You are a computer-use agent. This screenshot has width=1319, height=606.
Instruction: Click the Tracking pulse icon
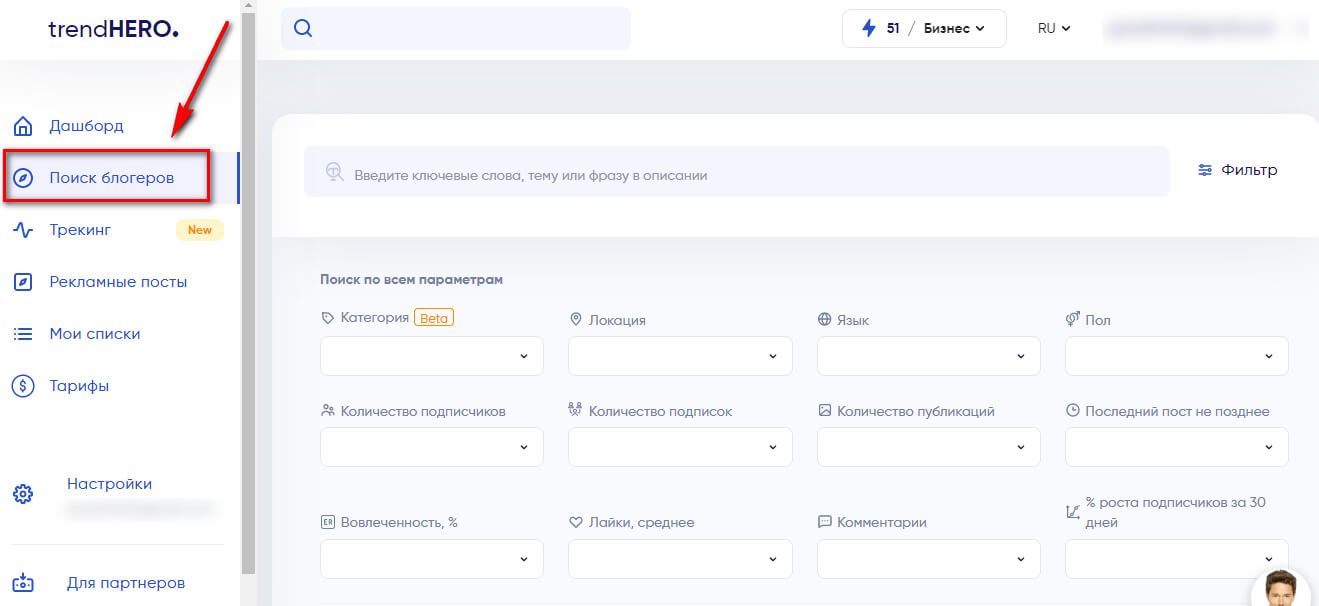click(23, 230)
